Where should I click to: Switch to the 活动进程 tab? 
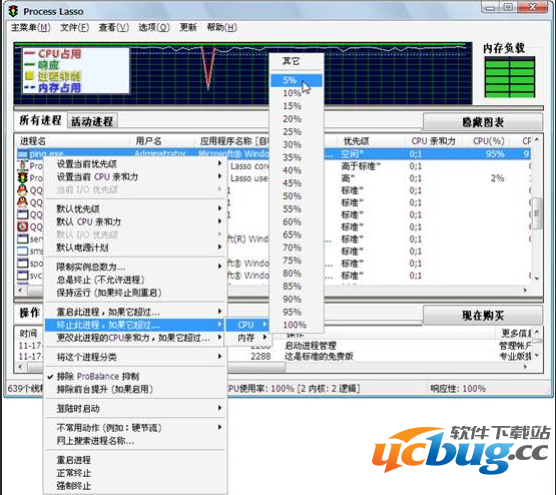point(92,121)
